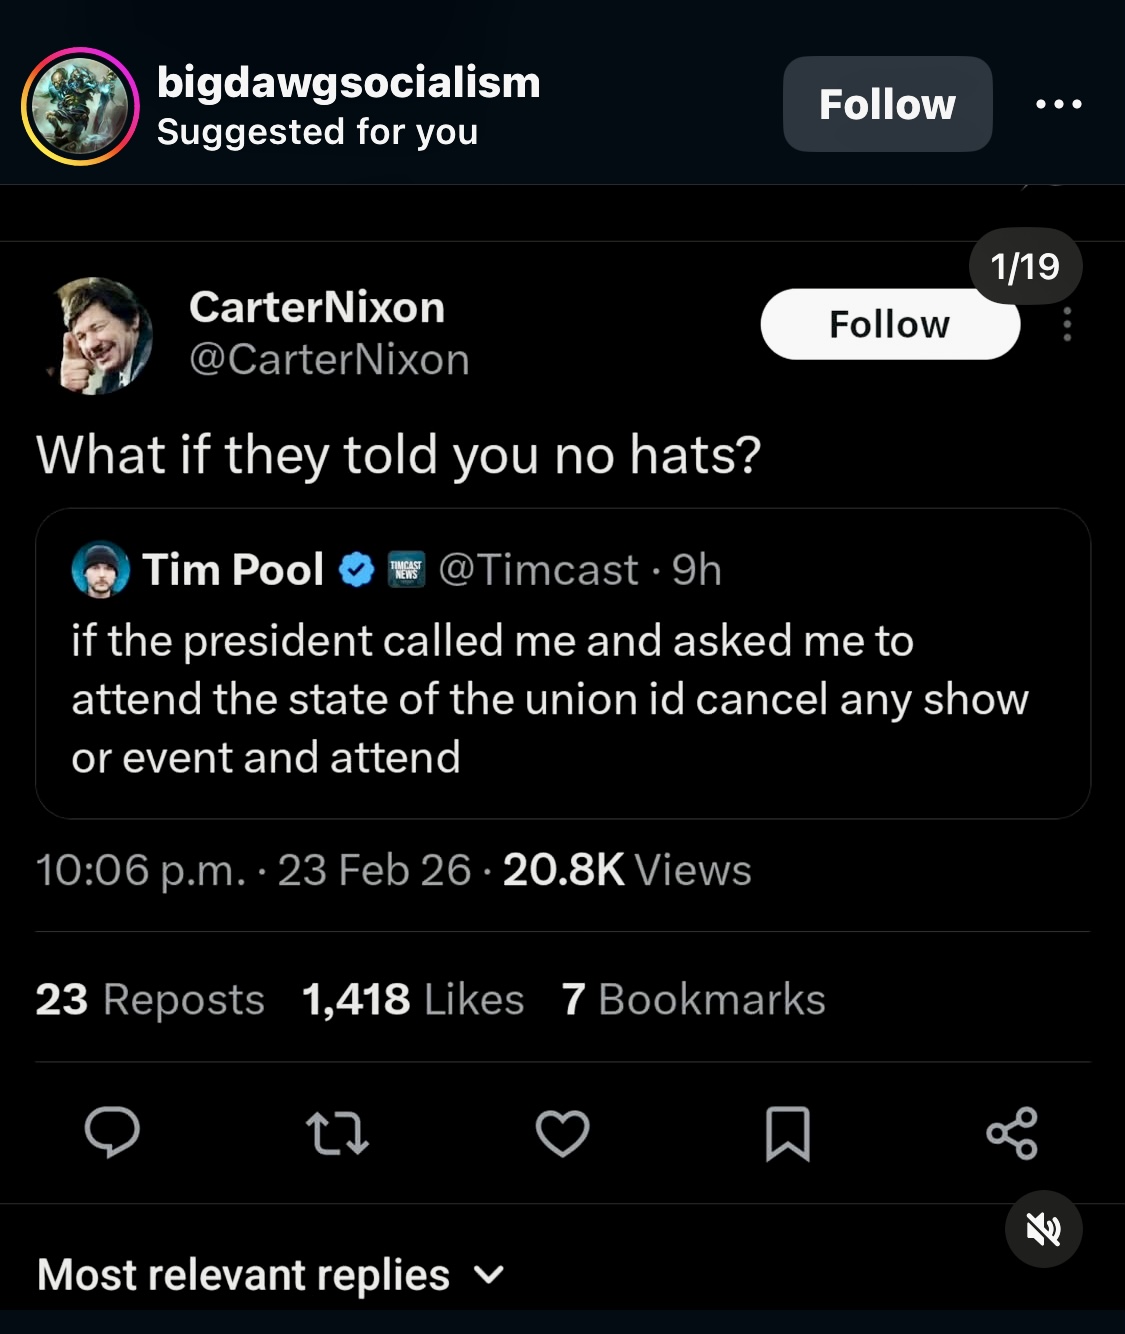1125x1334 pixels.
Task: Open the @CarterNixon handle link
Action: [x=329, y=360]
